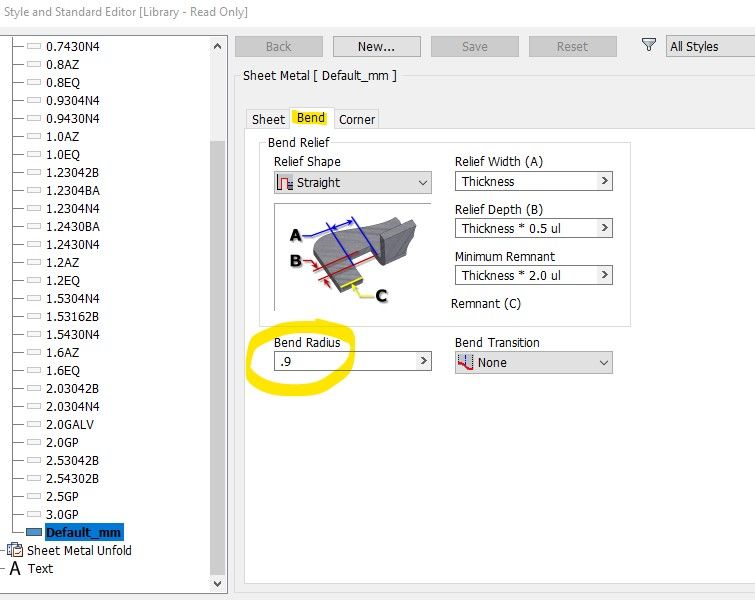Select the 1.6AZ style

click(63, 352)
